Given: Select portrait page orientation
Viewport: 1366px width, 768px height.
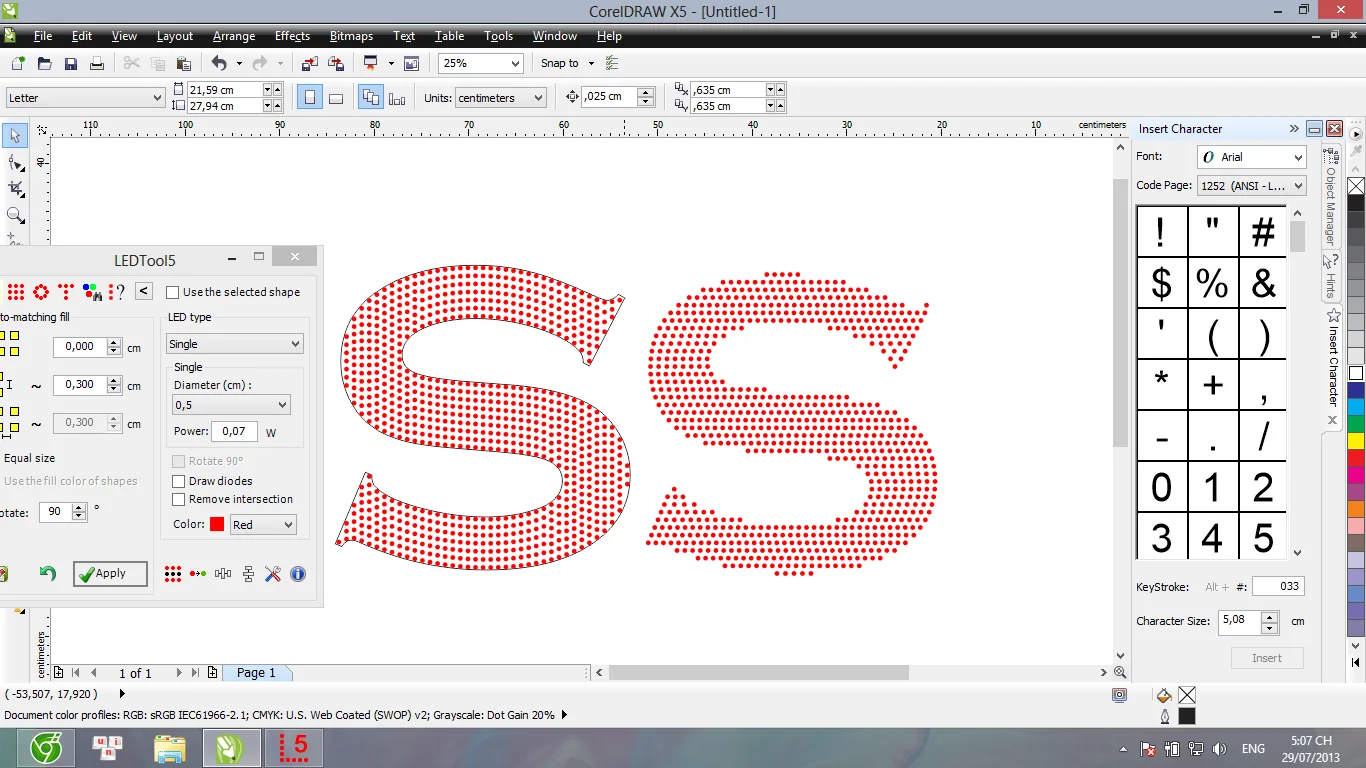Looking at the screenshot, I should (x=310, y=97).
